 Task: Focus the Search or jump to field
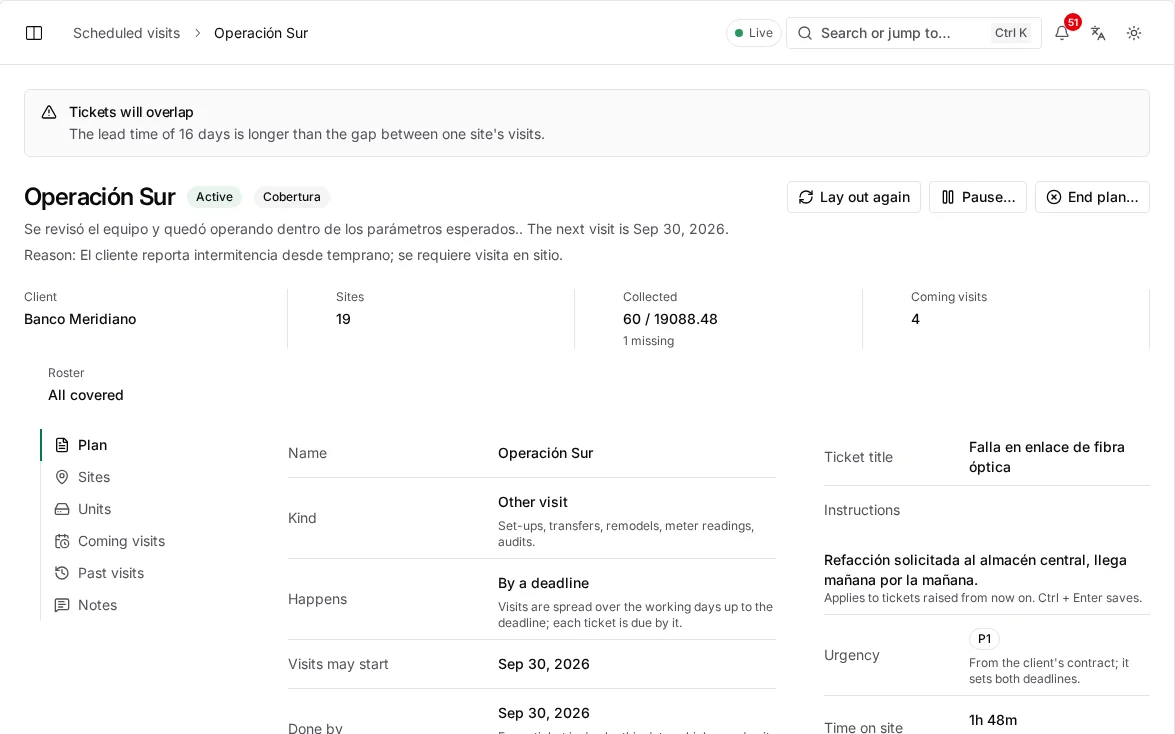point(913,33)
